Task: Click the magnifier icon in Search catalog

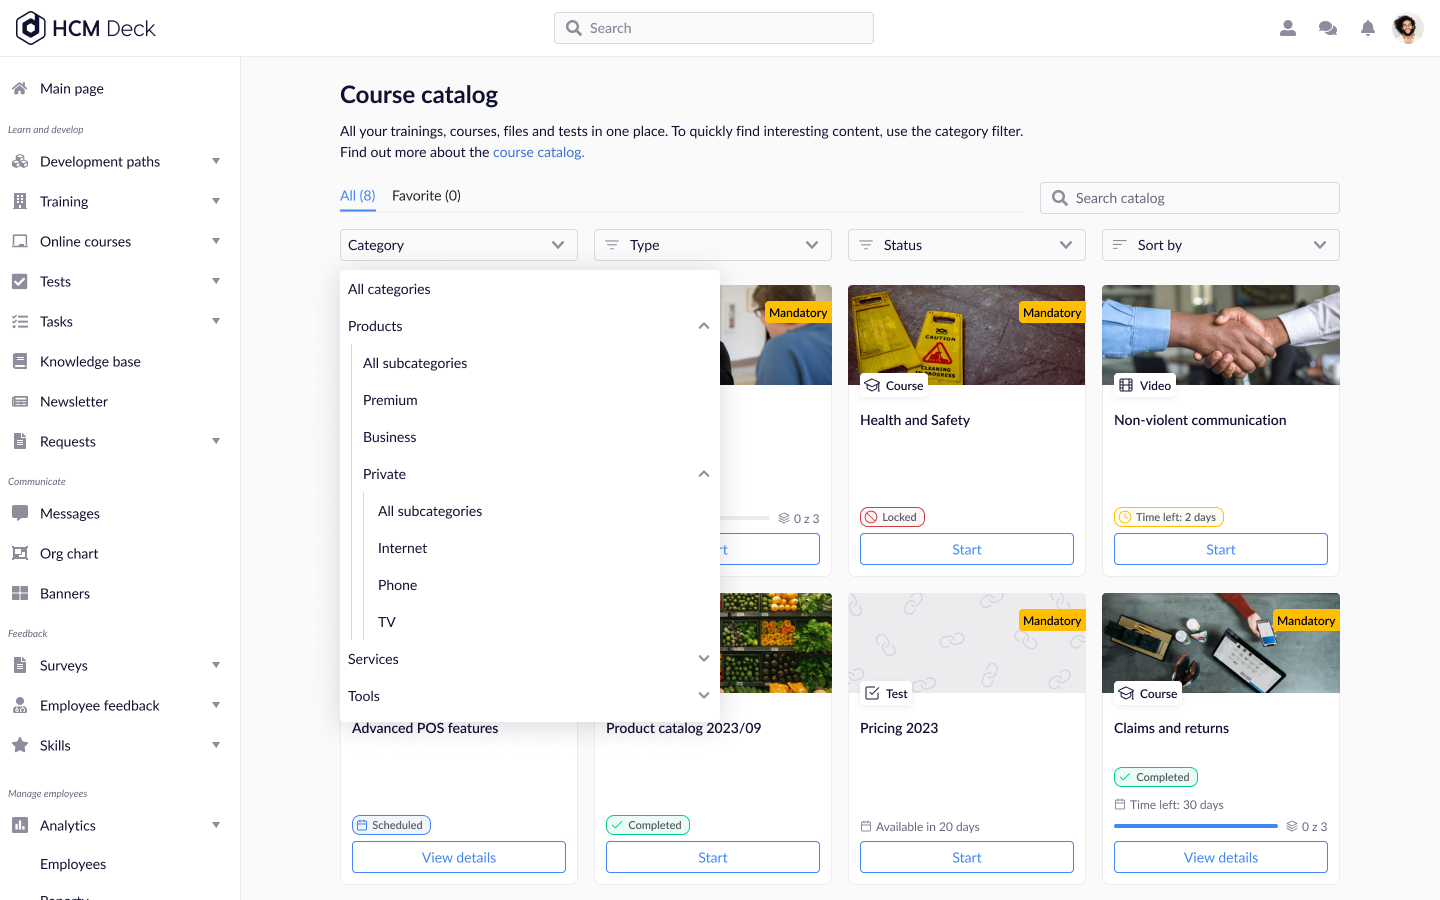Action: click(1059, 198)
